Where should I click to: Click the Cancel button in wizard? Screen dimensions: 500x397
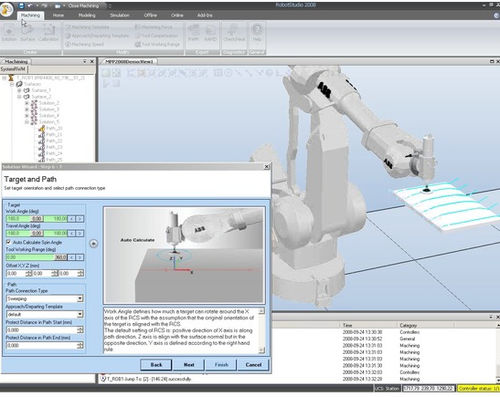click(x=254, y=365)
